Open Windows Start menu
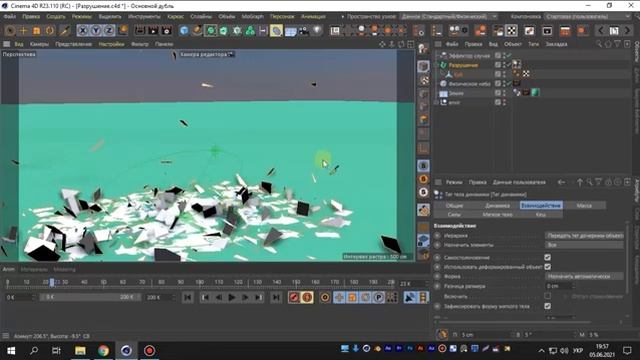 click(11, 351)
